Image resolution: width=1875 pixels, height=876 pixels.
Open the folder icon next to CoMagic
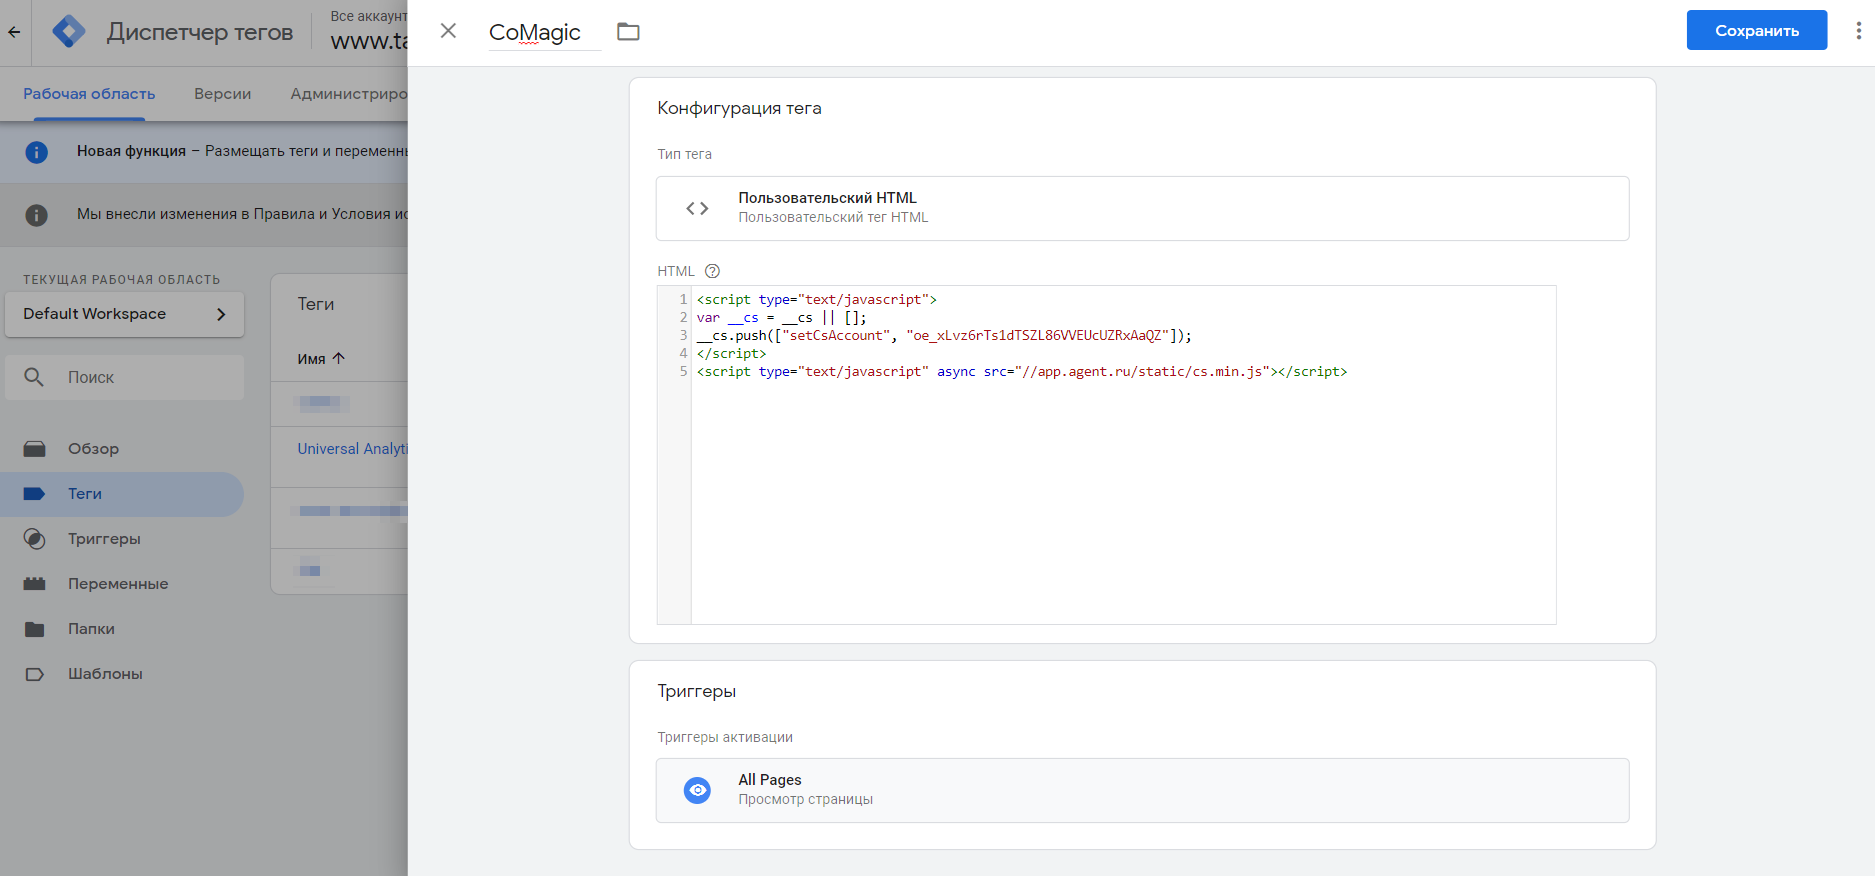coord(628,32)
